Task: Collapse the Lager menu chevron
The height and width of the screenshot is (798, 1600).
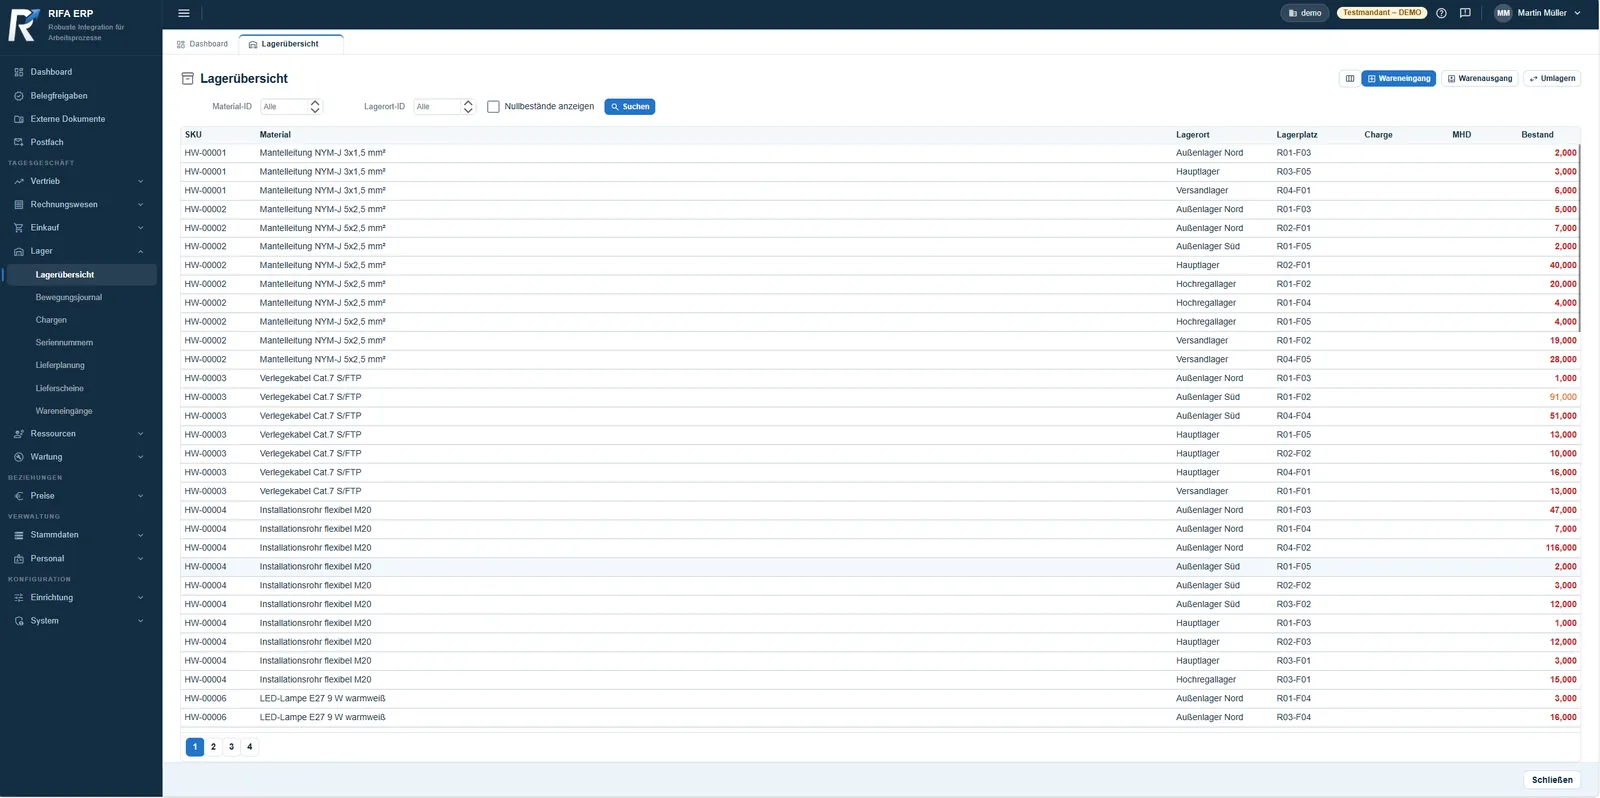Action: (x=140, y=251)
